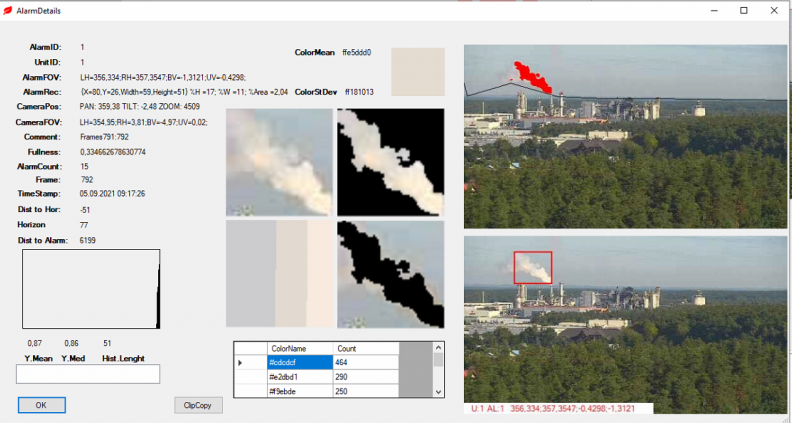Click the Horizon value 77
This screenshot has width=792, height=423.
[84, 224]
